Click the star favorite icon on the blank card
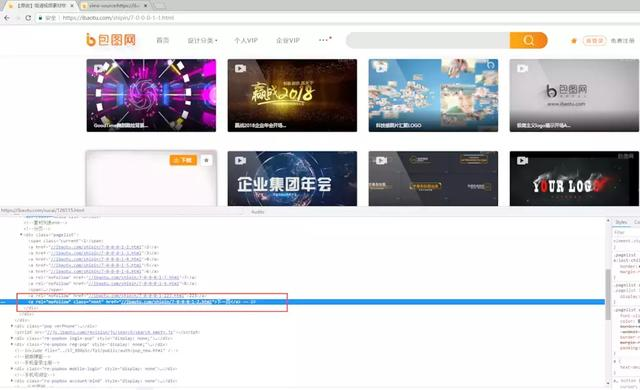This screenshot has width=640, height=390. click(207, 160)
